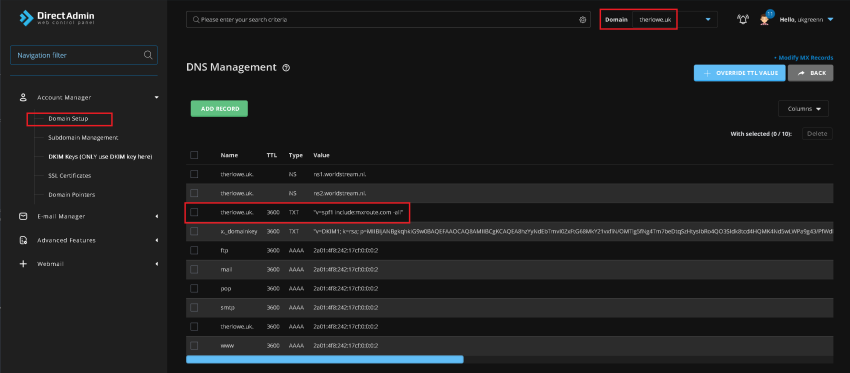The height and width of the screenshot is (373, 850).
Task: Open Domain Pointers
Action: 72,195
